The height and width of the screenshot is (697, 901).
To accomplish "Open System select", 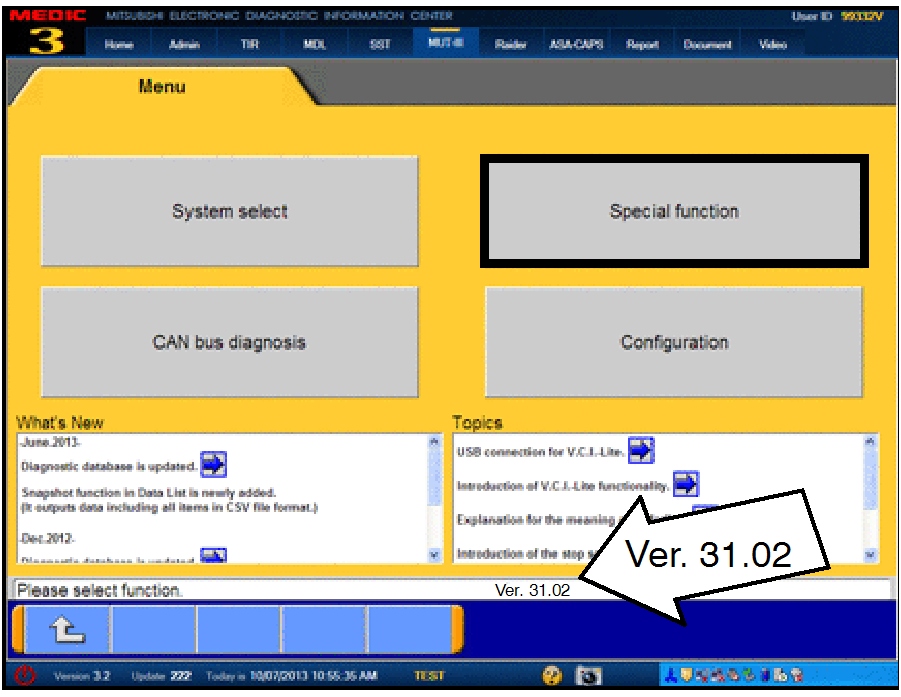I will 229,212.
